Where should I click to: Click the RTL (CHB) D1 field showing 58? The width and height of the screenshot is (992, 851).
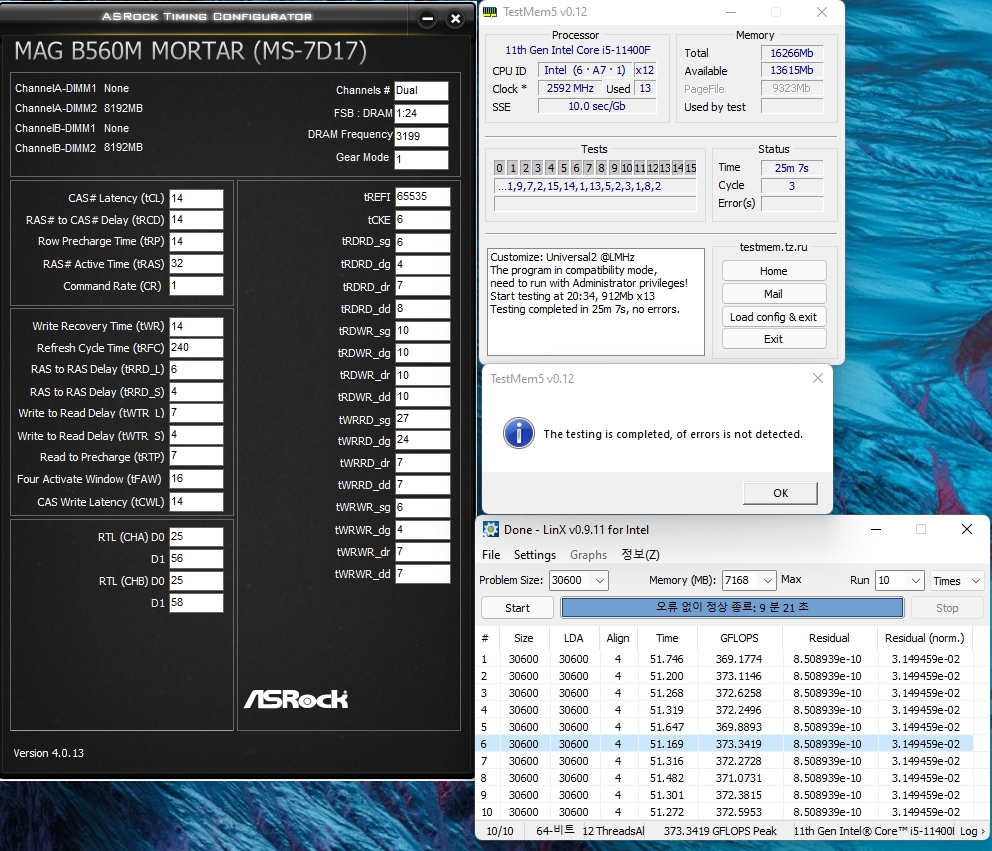coord(196,602)
